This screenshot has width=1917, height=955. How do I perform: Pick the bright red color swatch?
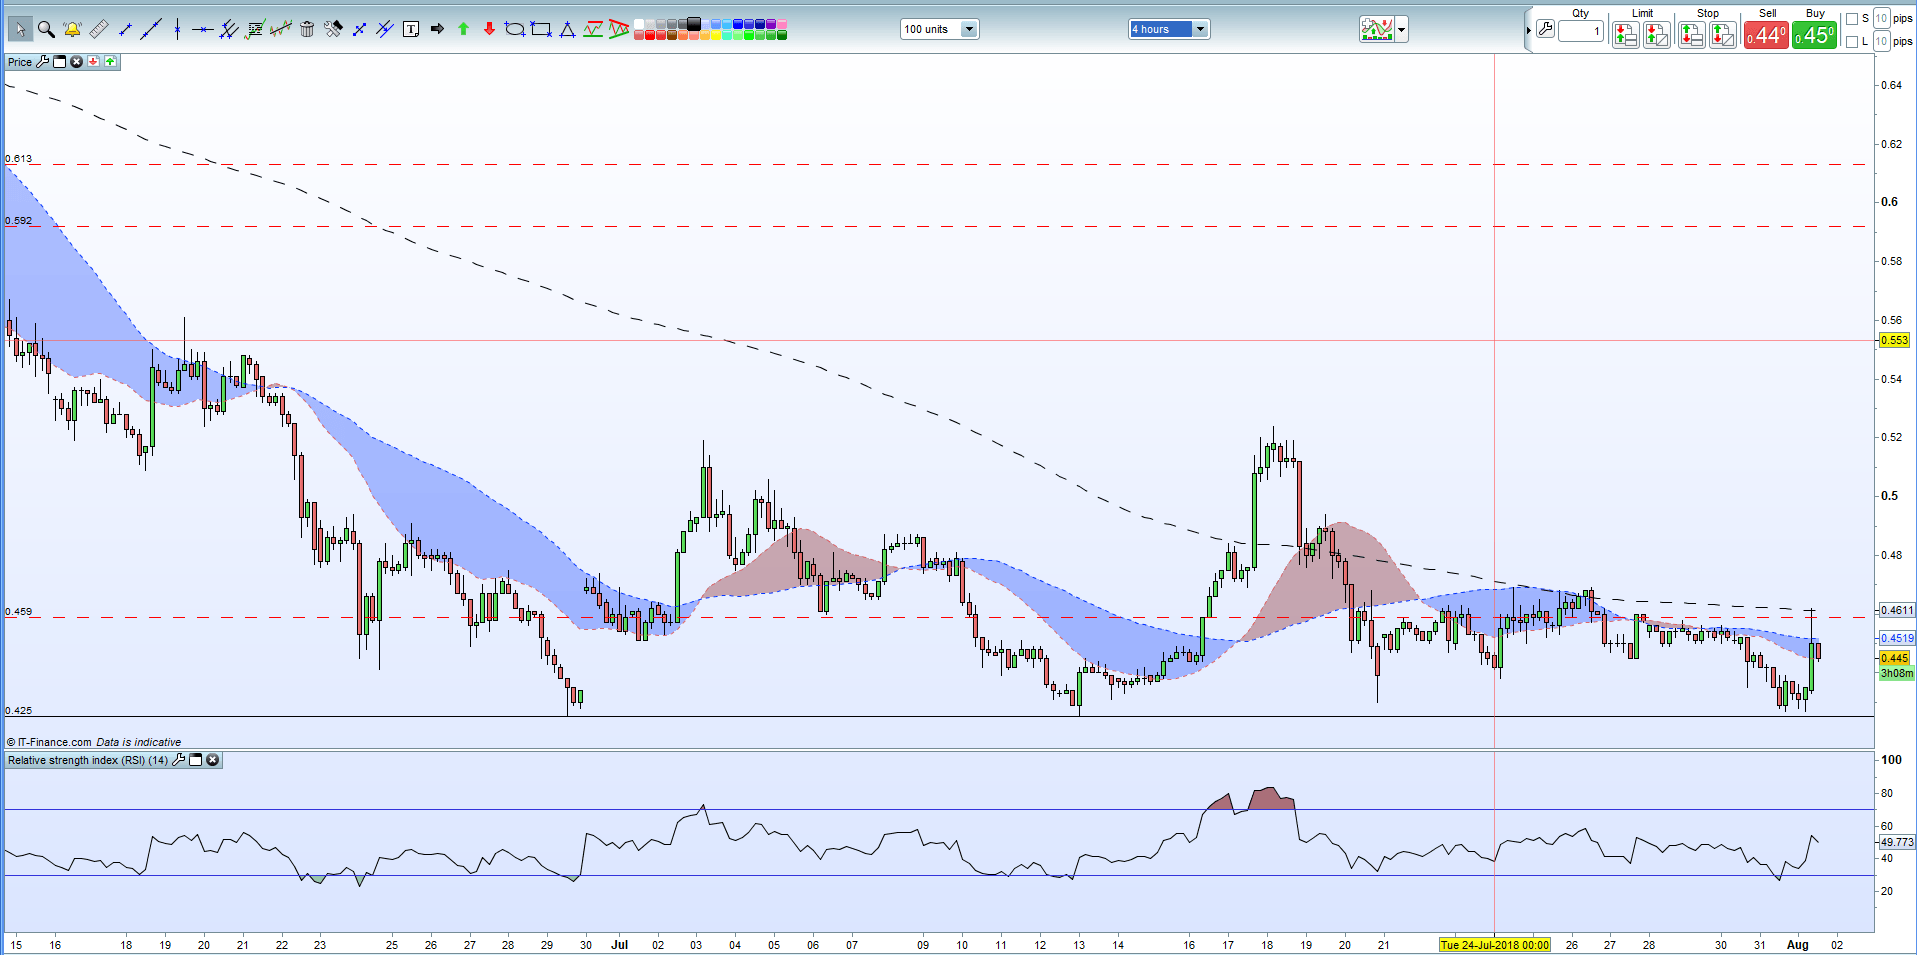click(650, 35)
